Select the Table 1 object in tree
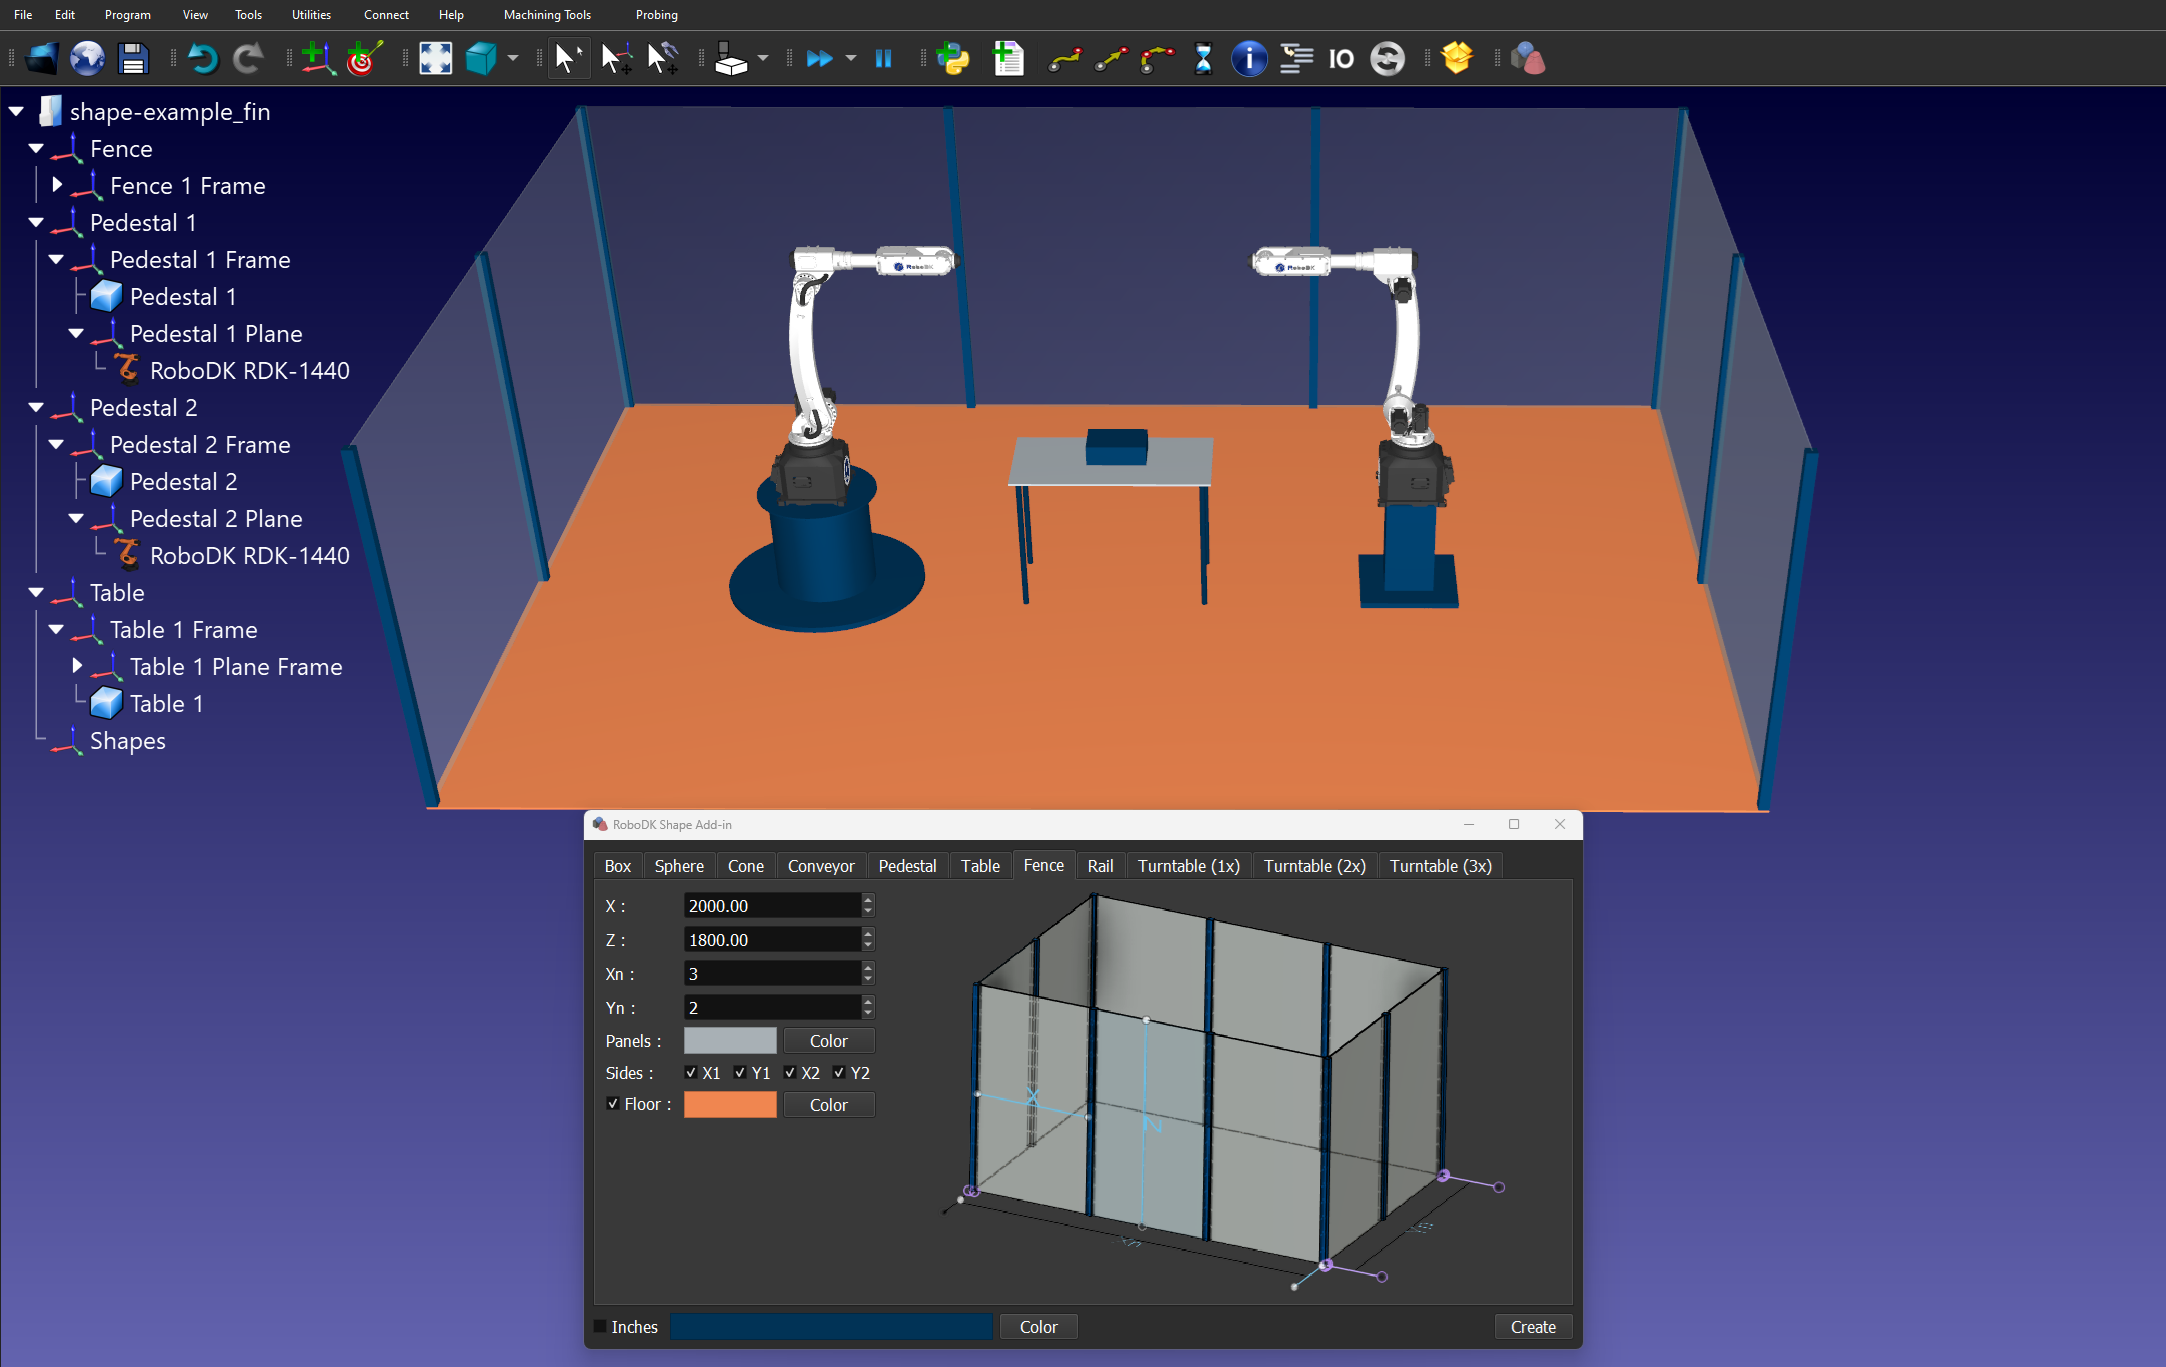The height and width of the screenshot is (1367, 2166). pos(166,704)
